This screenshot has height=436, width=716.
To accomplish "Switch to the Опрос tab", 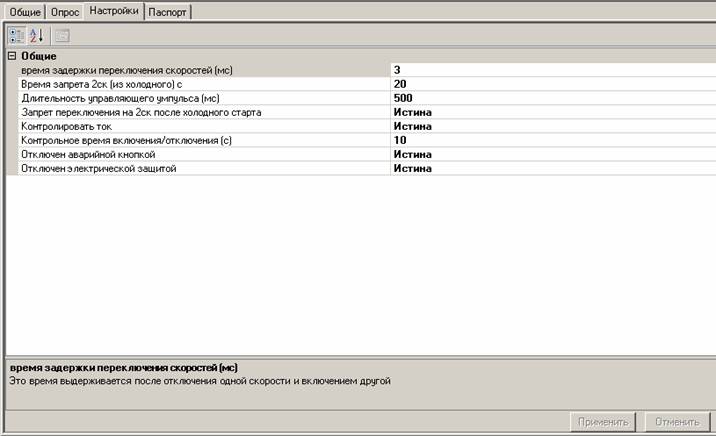I will click(x=65, y=12).
